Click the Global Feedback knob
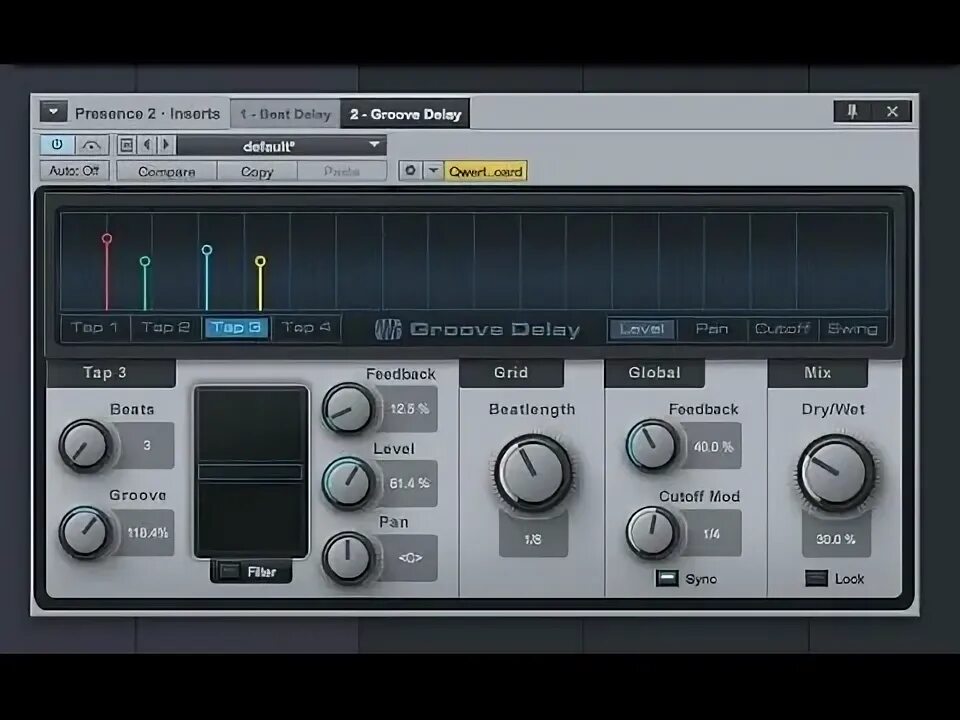The height and width of the screenshot is (720, 960). coord(652,445)
